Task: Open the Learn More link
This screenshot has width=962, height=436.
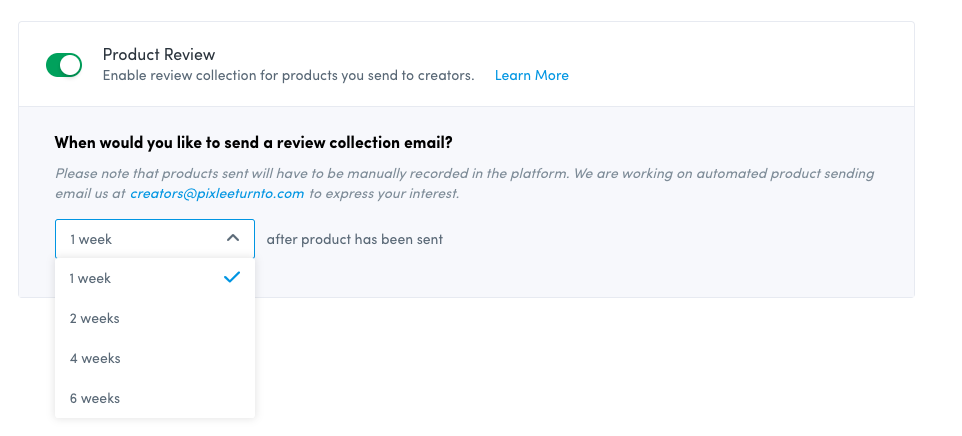Action: click(x=531, y=75)
